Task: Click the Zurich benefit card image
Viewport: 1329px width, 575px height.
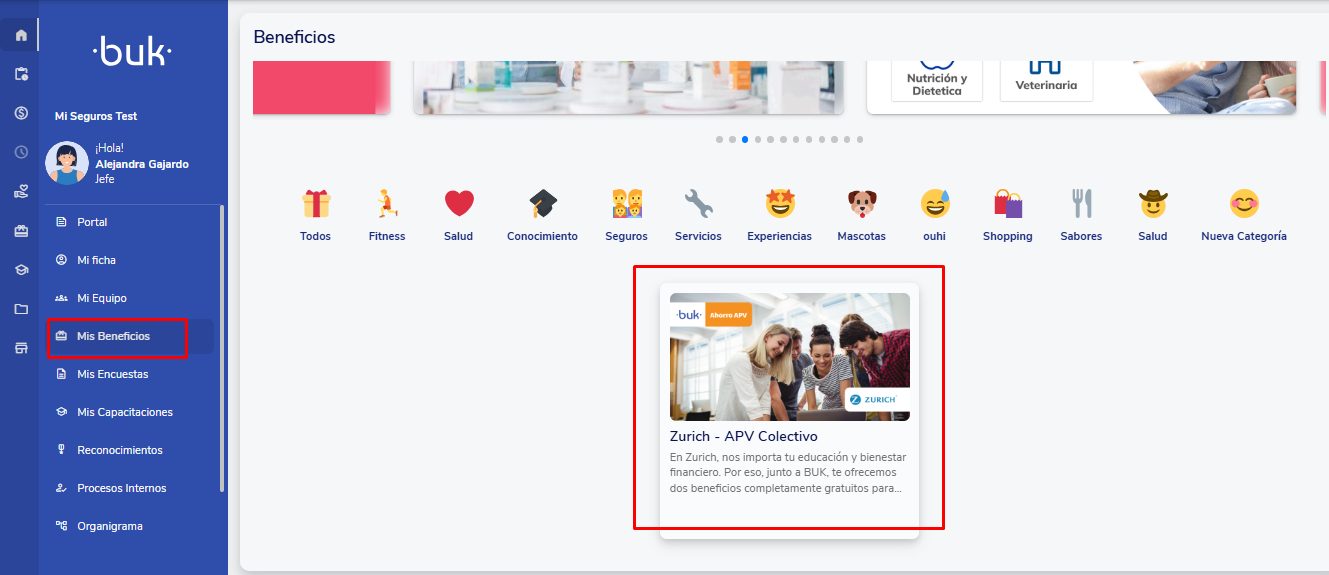Action: 789,357
